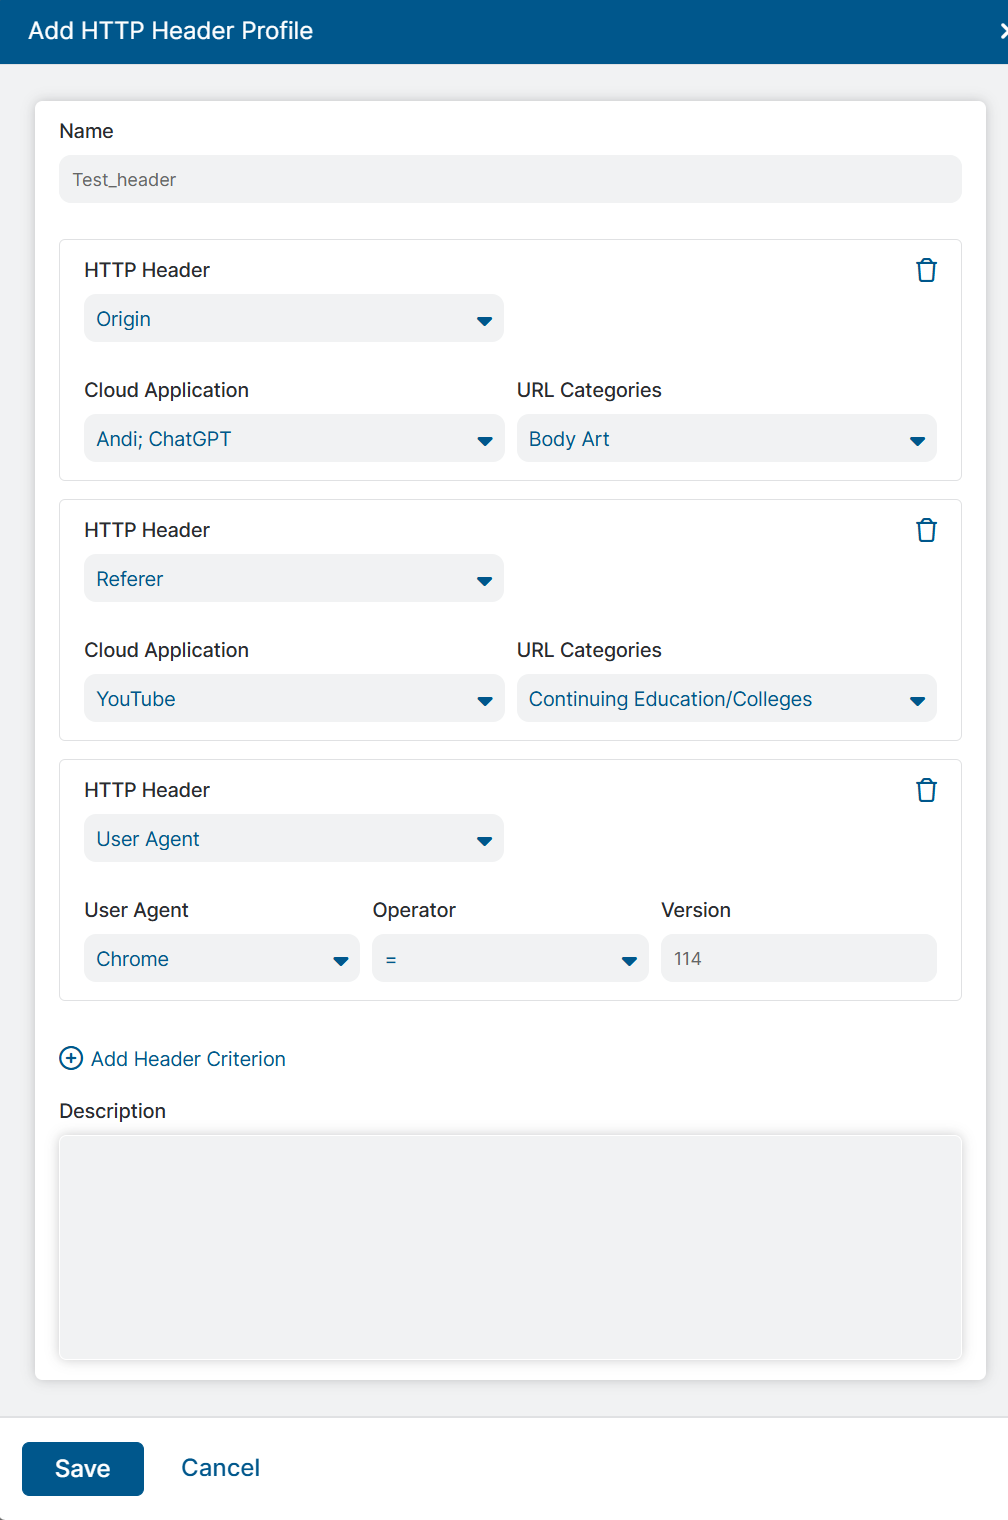Screen dimensions: 1008x1520
Task: Click inside the Description text area
Action: pyautogui.click(x=510, y=1246)
